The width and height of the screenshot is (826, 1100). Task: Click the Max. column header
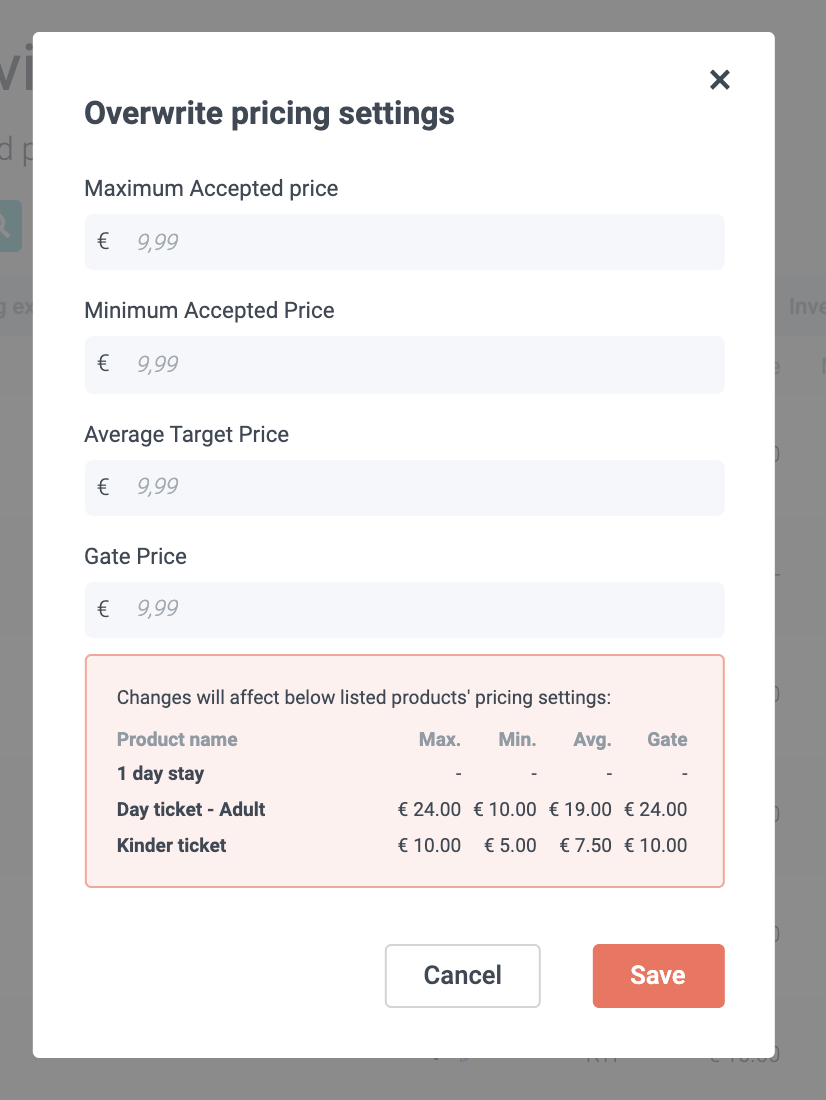click(x=439, y=740)
